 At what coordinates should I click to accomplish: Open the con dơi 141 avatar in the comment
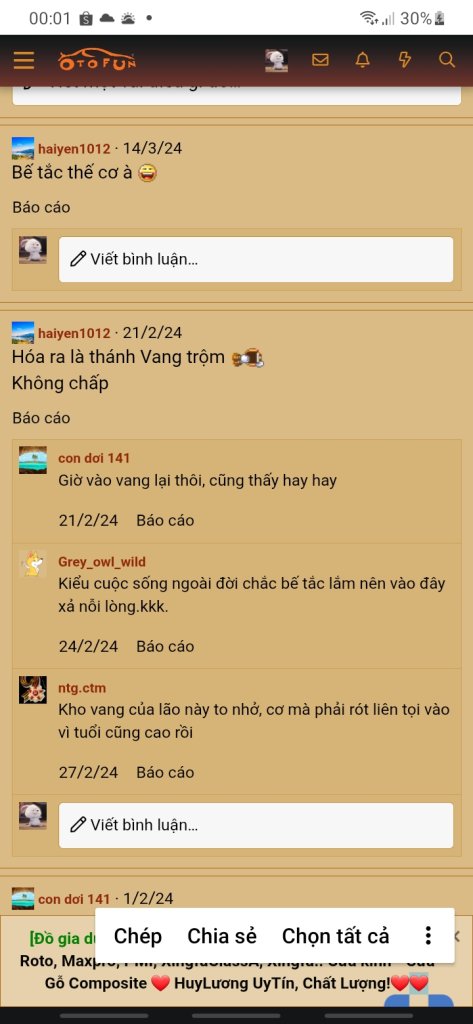pos(33,460)
